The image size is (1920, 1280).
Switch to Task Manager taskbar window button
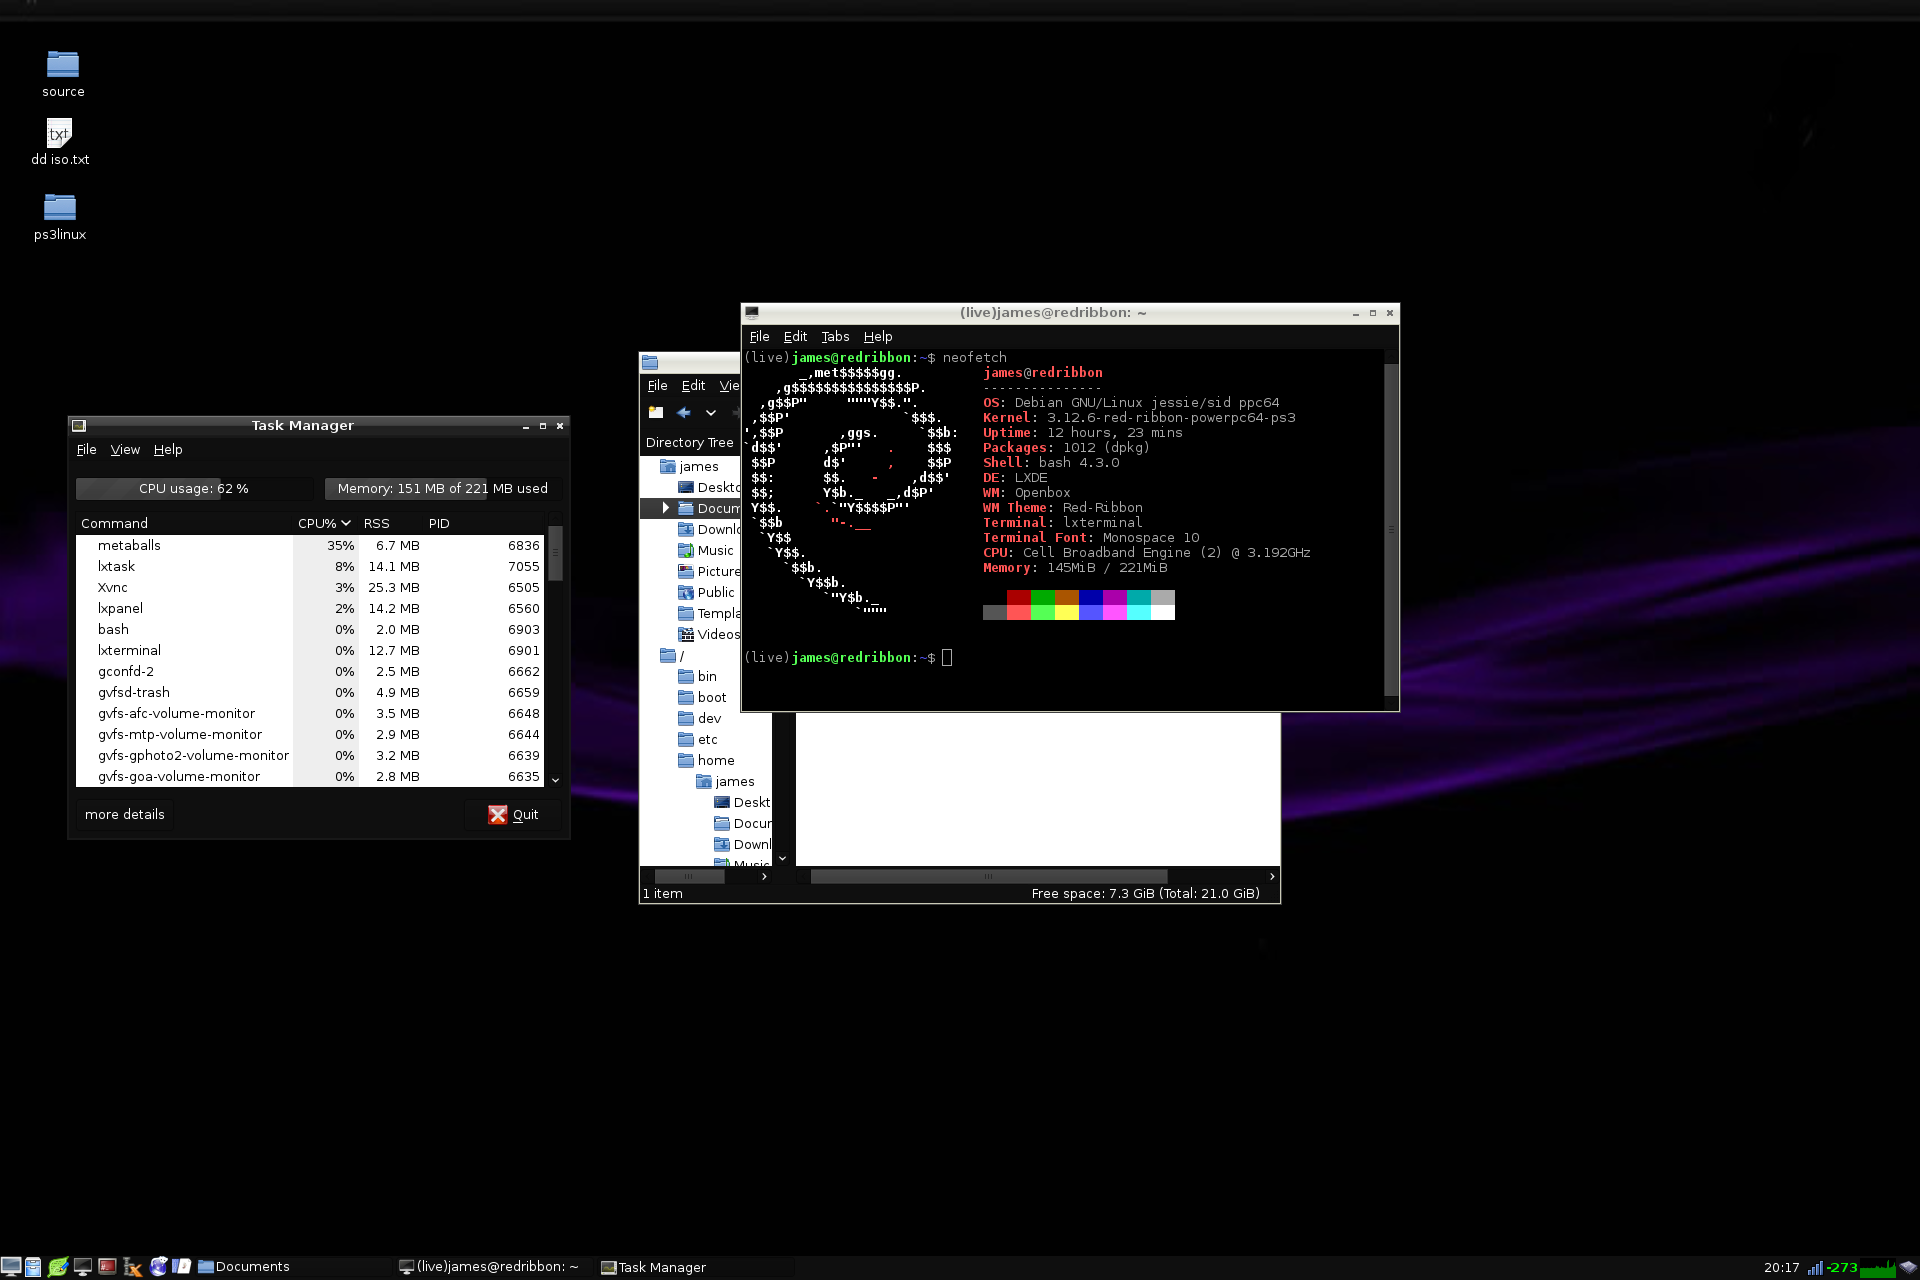(655, 1267)
